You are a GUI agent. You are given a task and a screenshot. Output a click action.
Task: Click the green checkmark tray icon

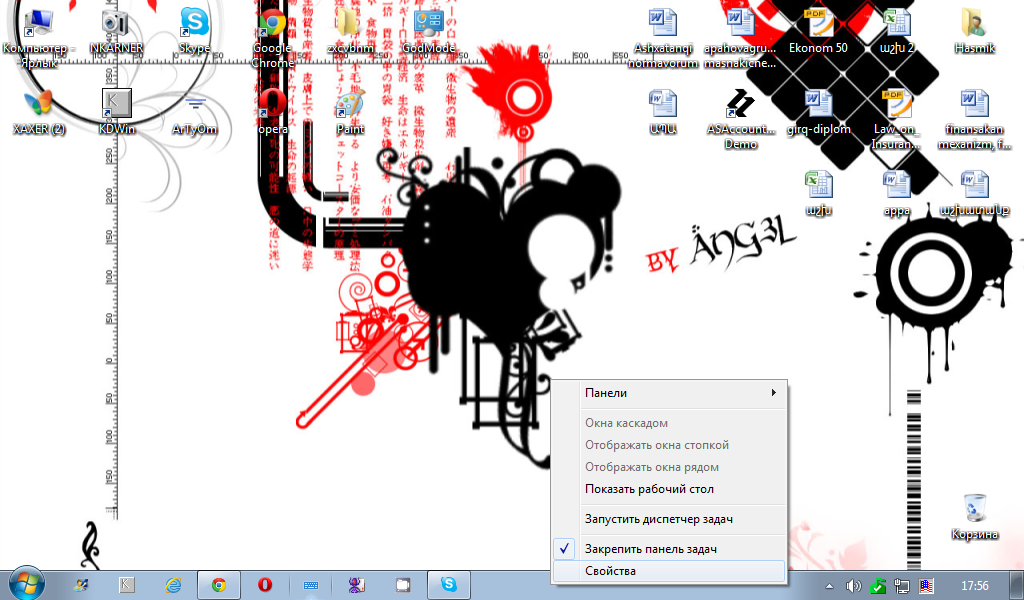tap(878, 586)
